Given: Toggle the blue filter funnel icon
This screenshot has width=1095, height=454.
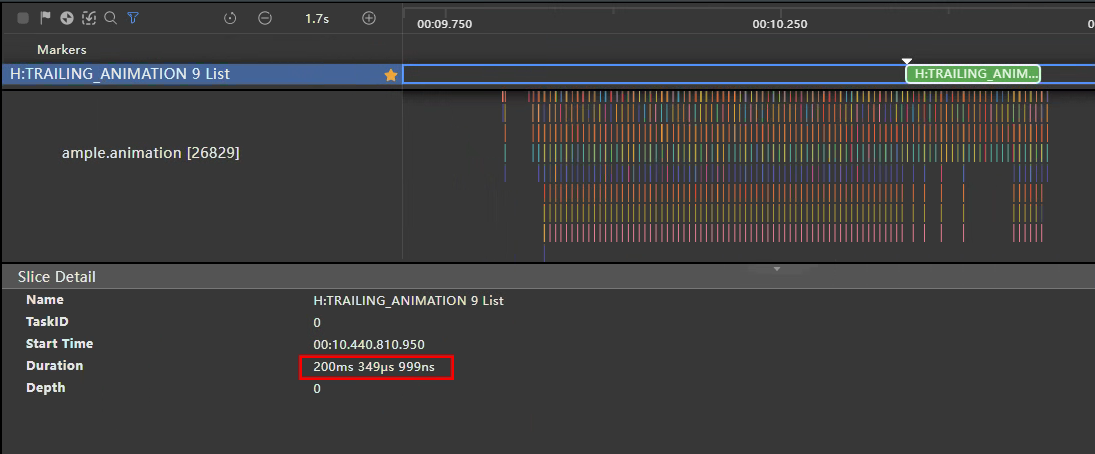Looking at the screenshot, I should [133, 18].
